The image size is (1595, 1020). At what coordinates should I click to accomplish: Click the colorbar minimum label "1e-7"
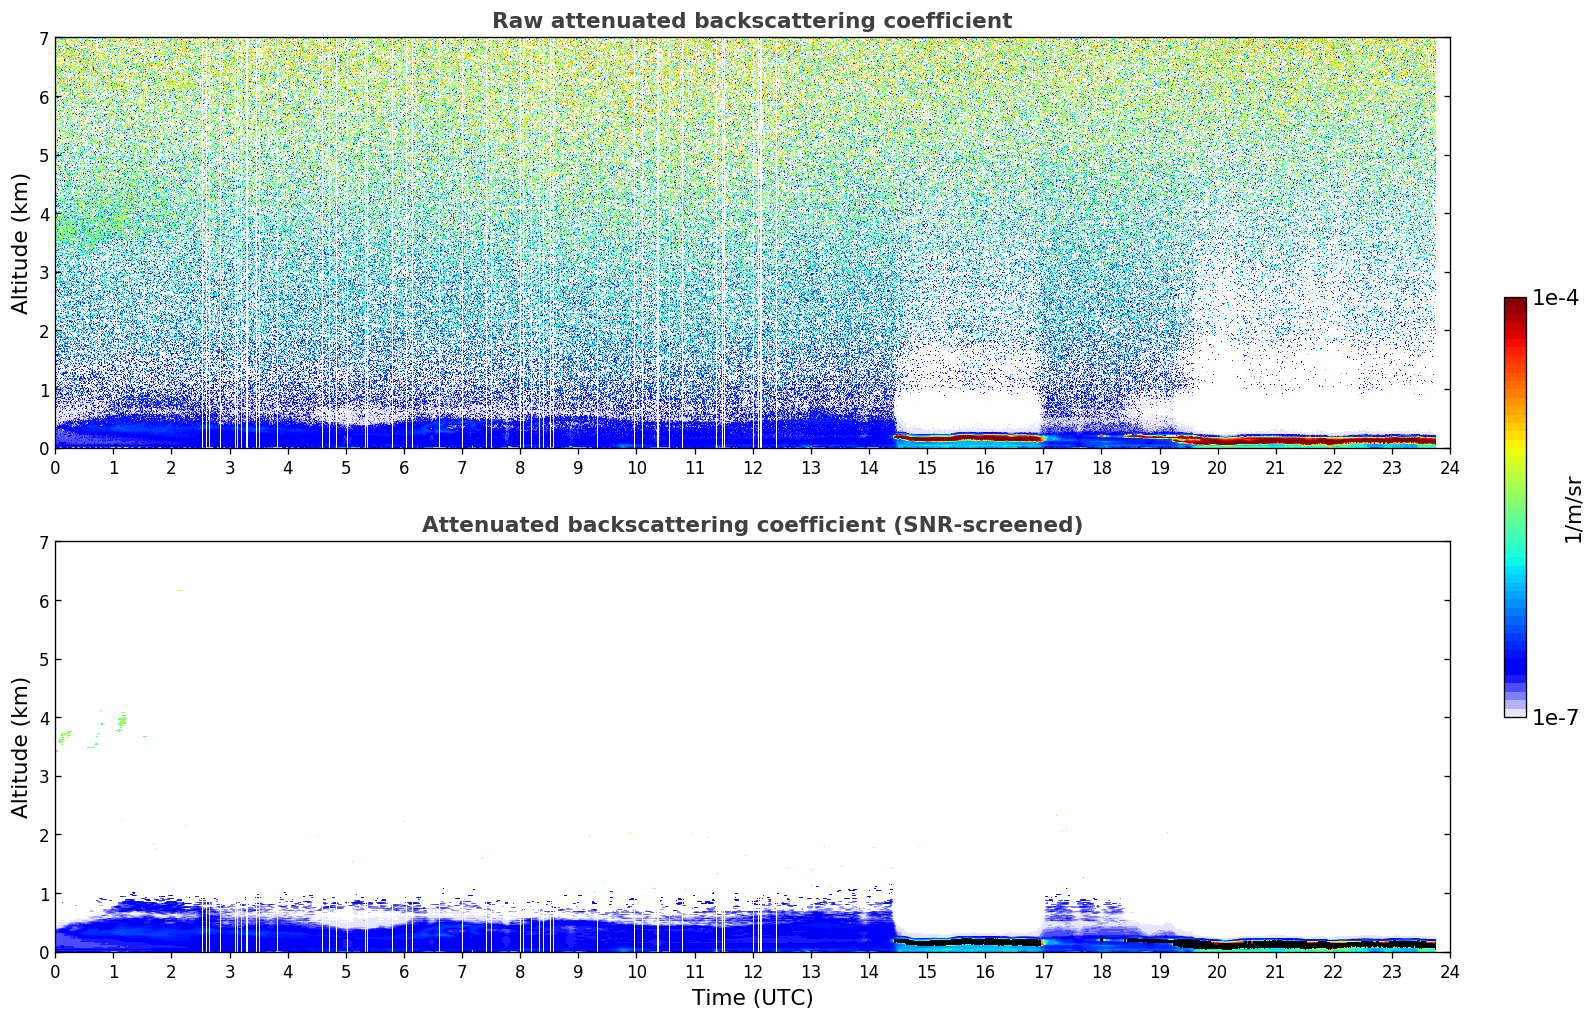1554,717
